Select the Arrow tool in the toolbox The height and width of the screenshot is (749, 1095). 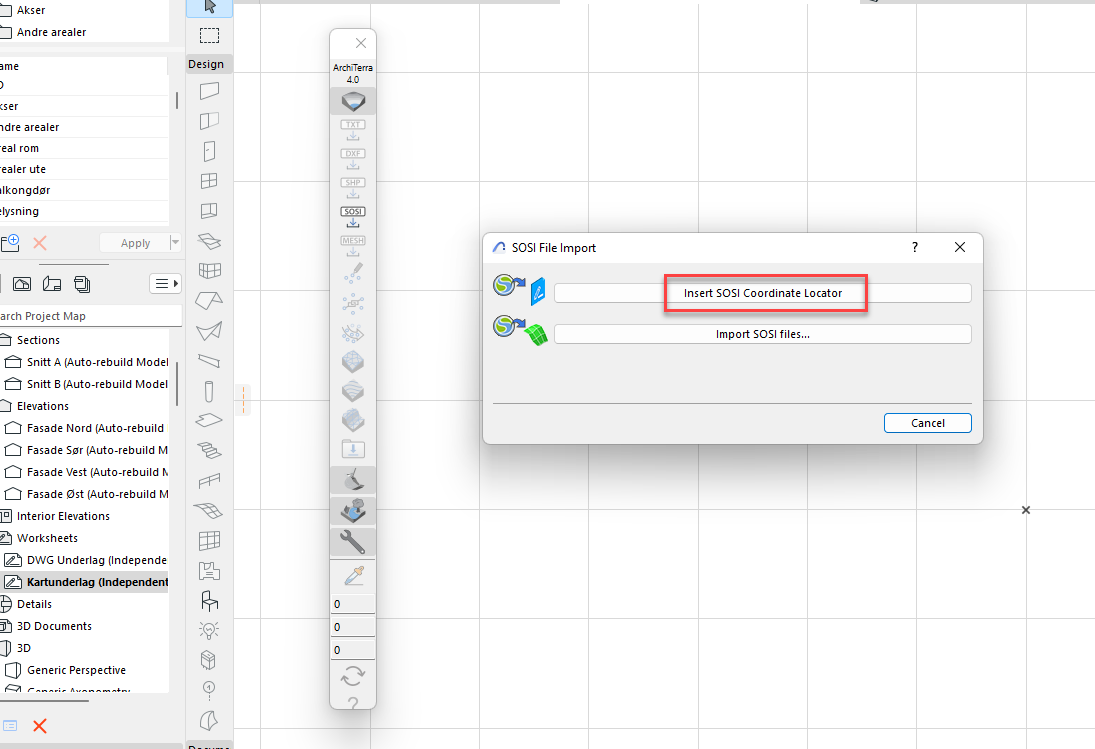[210, 7]
